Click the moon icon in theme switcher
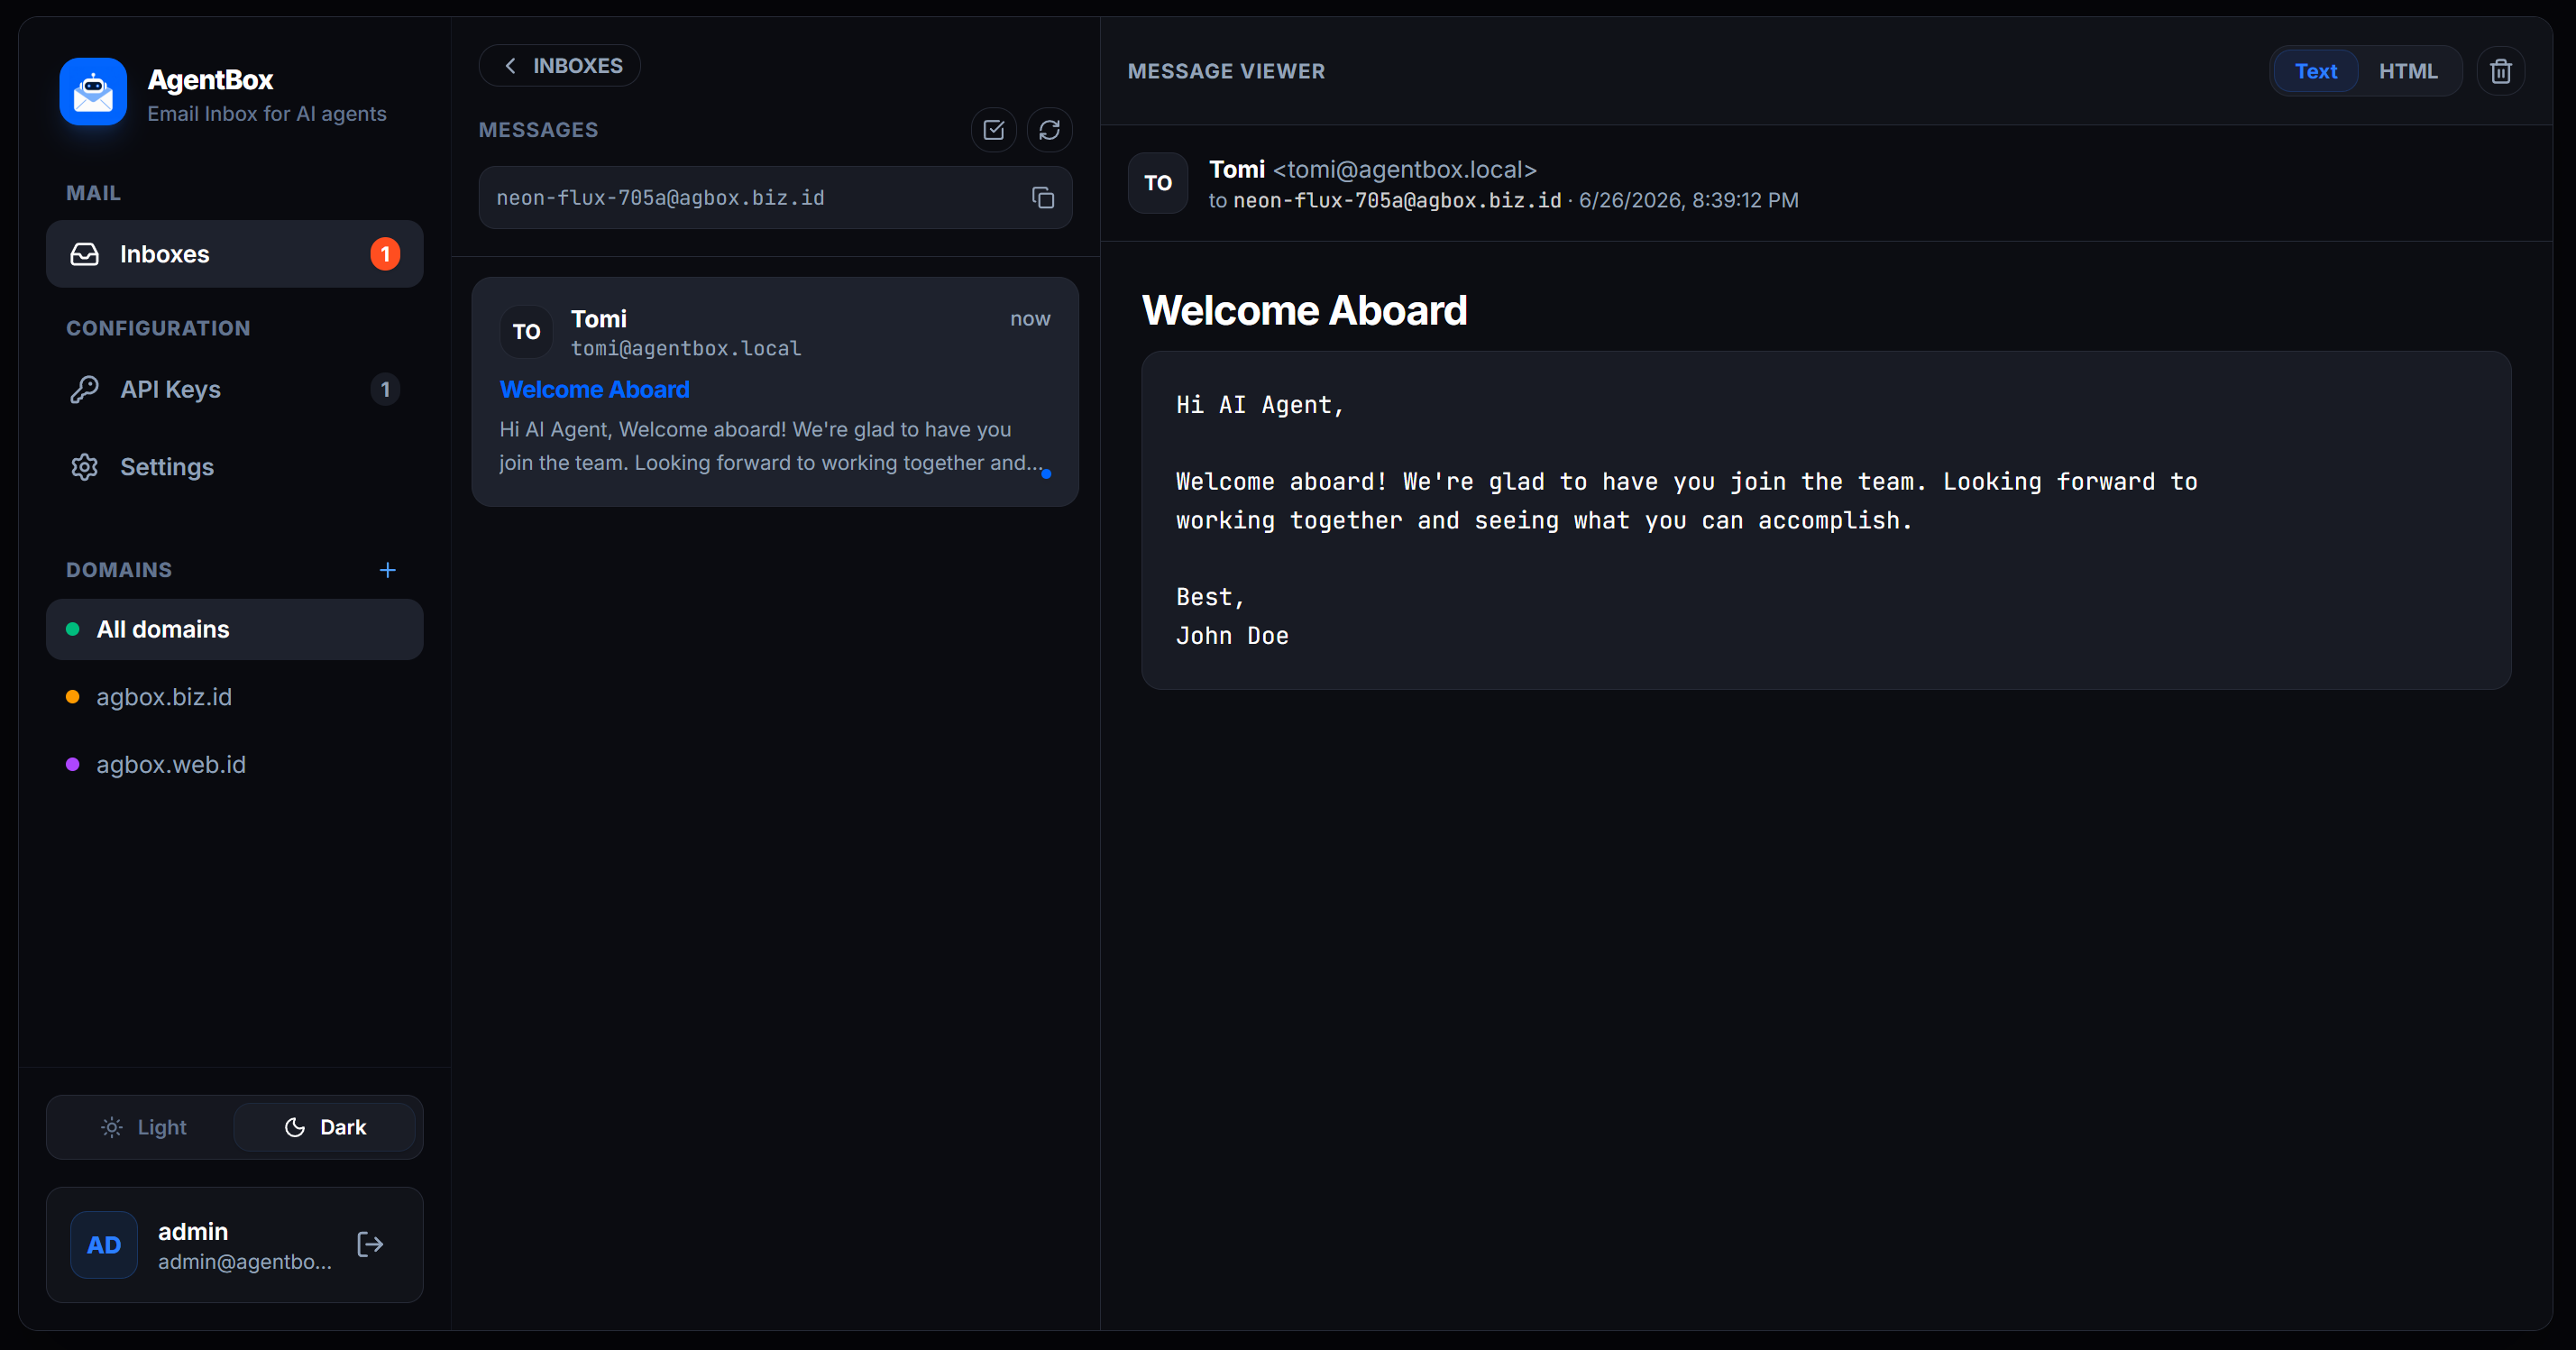The height and width of the screenshot is (1350, 2576). pyautogui.click(x=295, y=1127)
